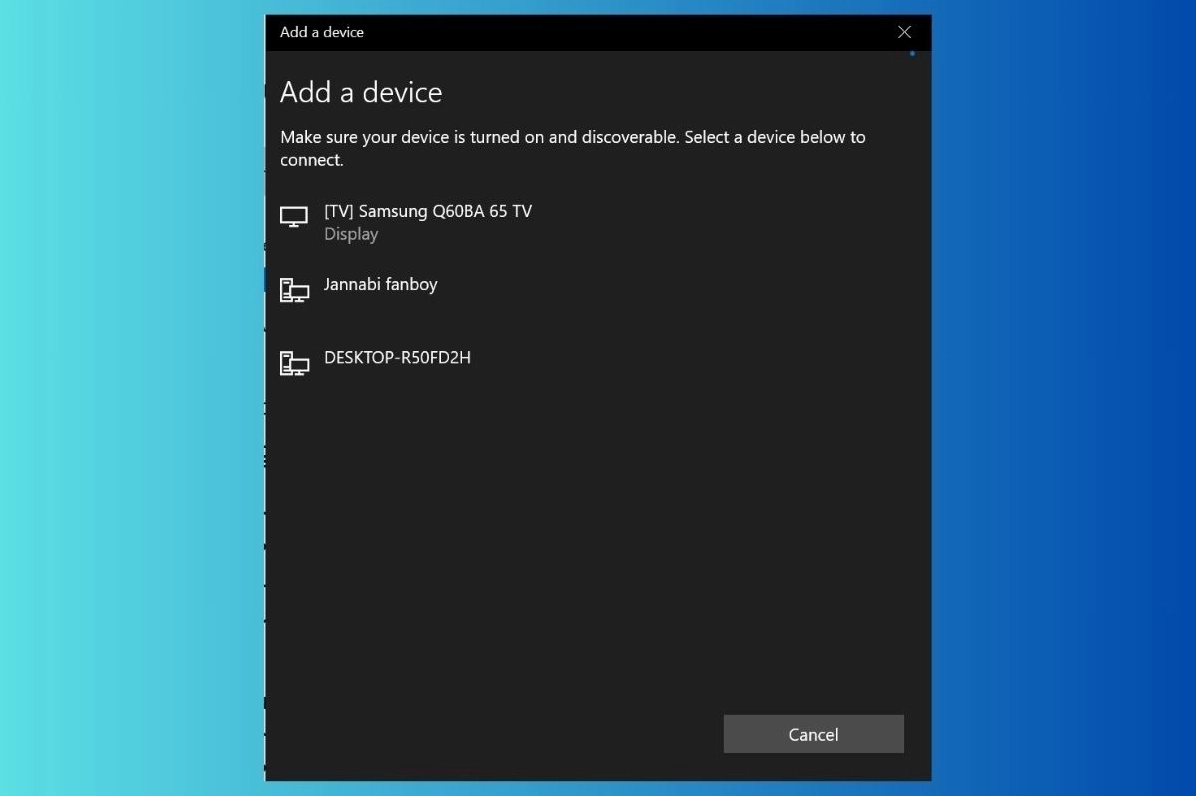
Task: Click the desktop background left of the dialog
Action: (130, 400)
